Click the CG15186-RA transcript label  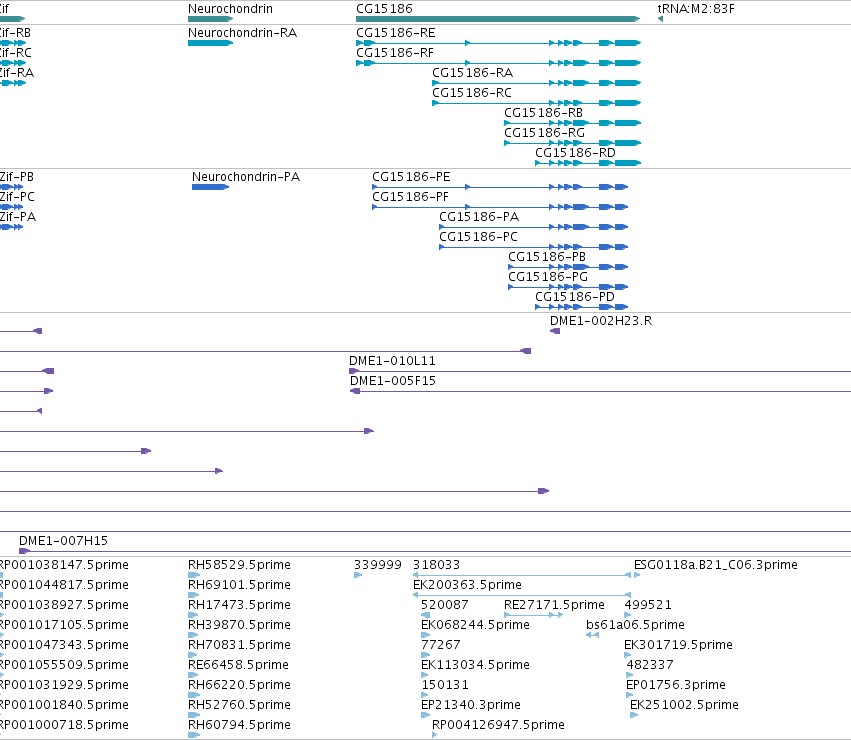(x=472, y=73)
